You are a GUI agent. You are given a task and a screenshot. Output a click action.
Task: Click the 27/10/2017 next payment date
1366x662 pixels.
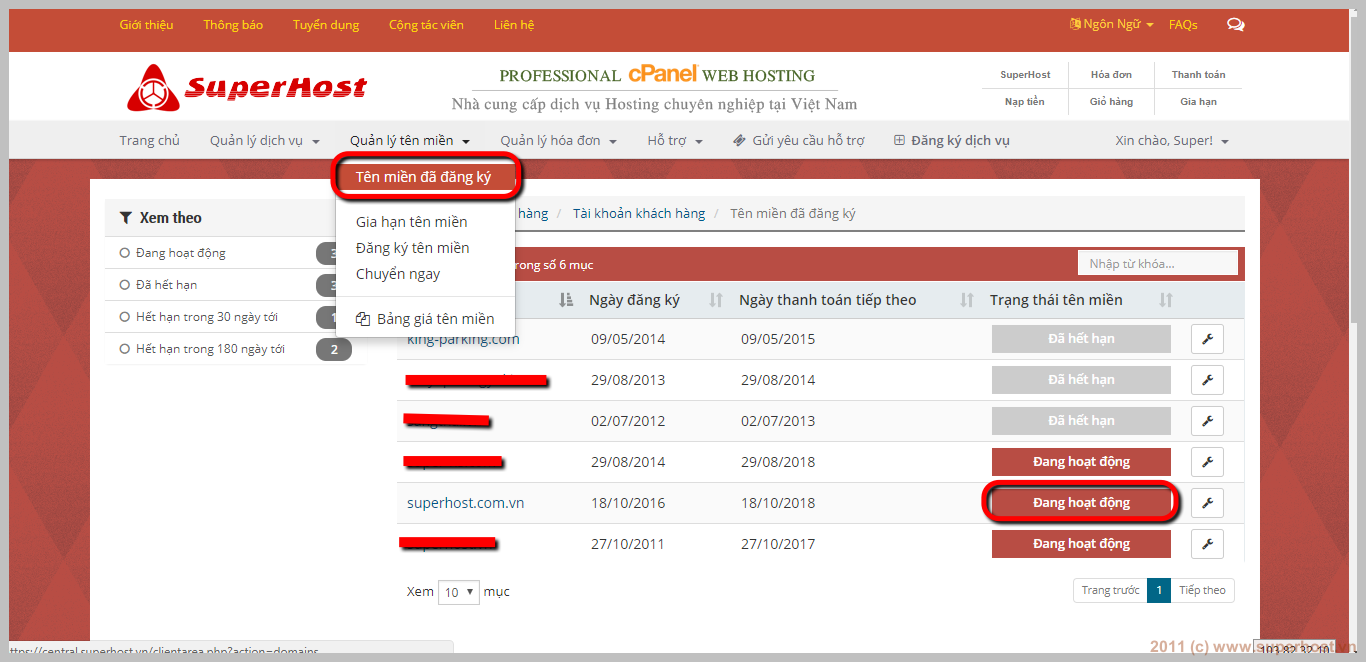coord(778,544)
